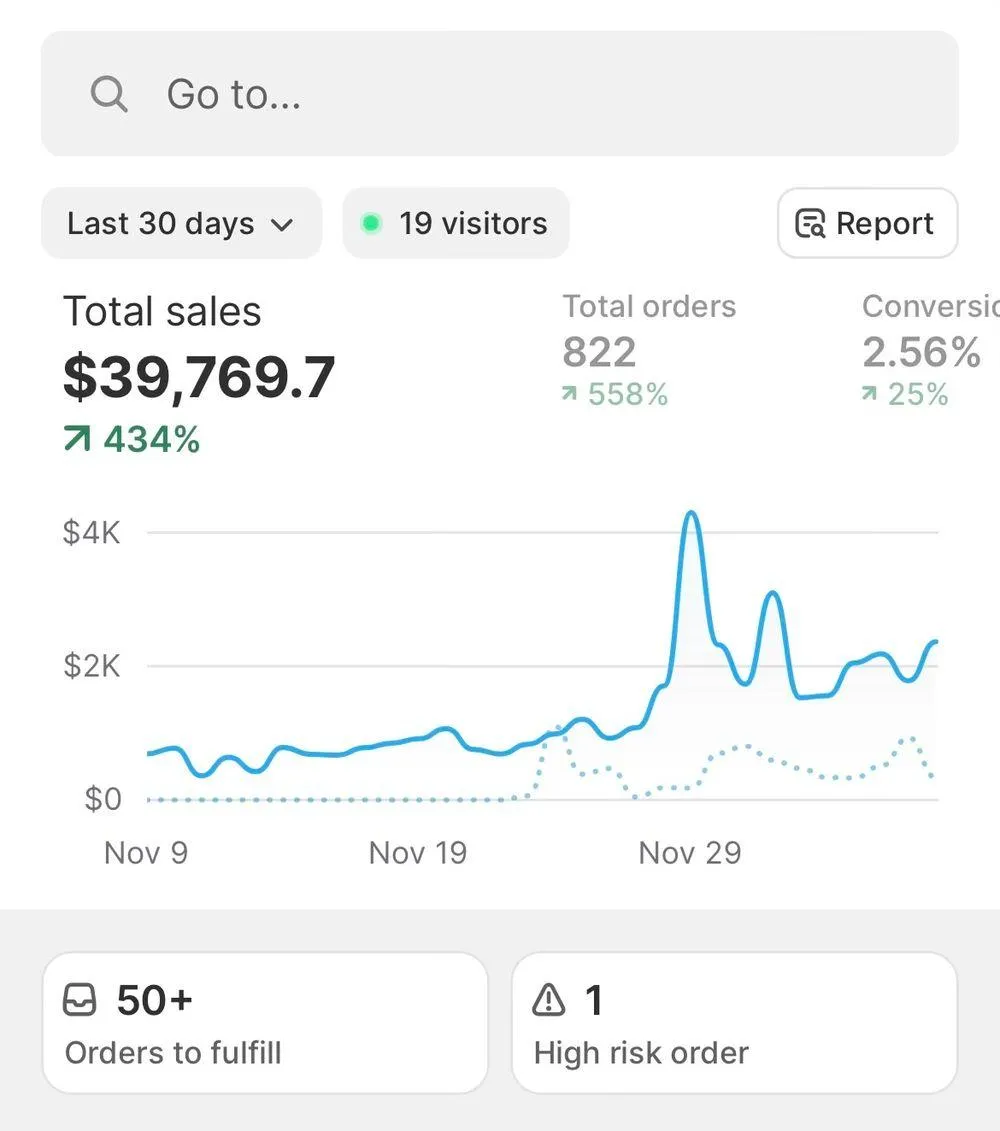1000x1131 pixels.
Task: Switch to the Total orders metric
Action: 649,307
